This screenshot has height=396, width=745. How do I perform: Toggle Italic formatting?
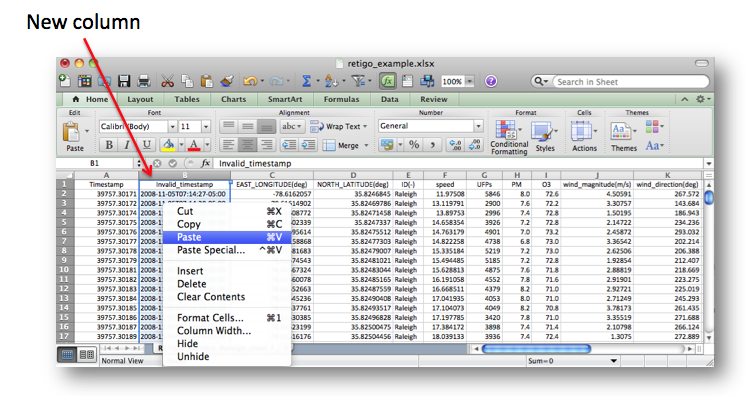pyautogui.click(x=126, y=145)
